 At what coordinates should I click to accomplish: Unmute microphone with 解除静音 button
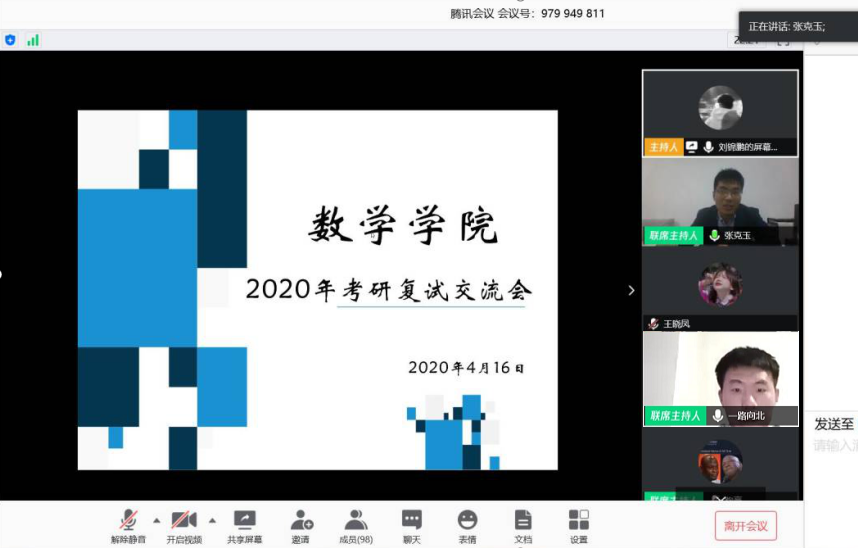pos(128,525)
